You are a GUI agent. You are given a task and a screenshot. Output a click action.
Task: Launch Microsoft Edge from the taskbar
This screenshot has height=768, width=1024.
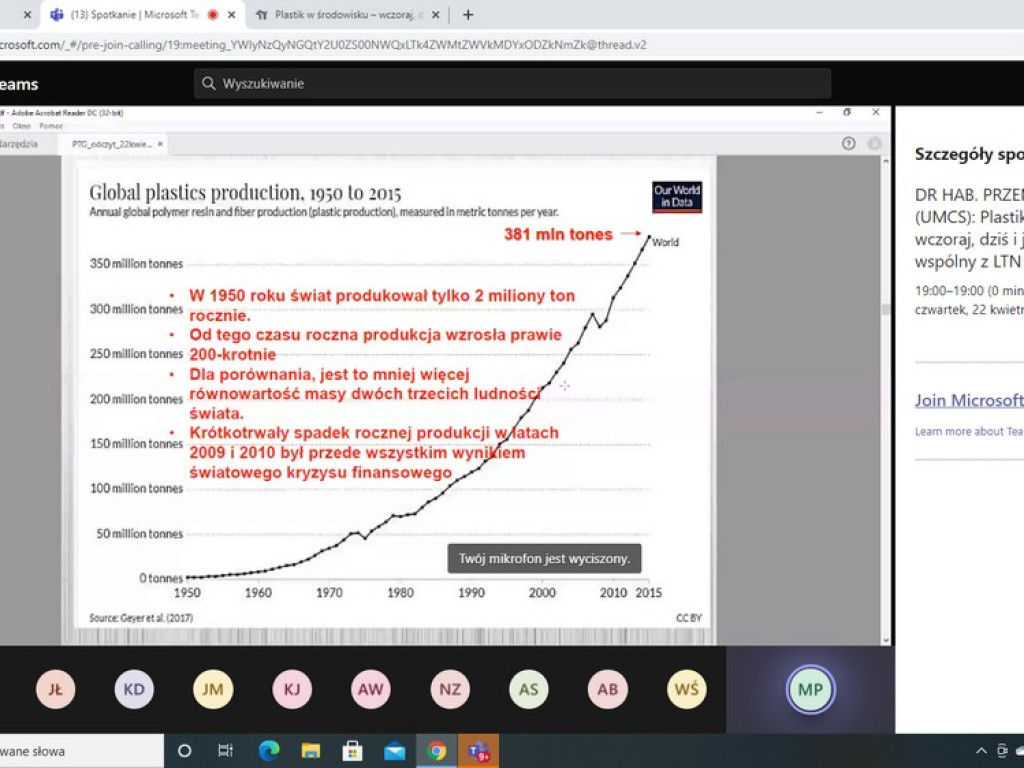(268, 751)
